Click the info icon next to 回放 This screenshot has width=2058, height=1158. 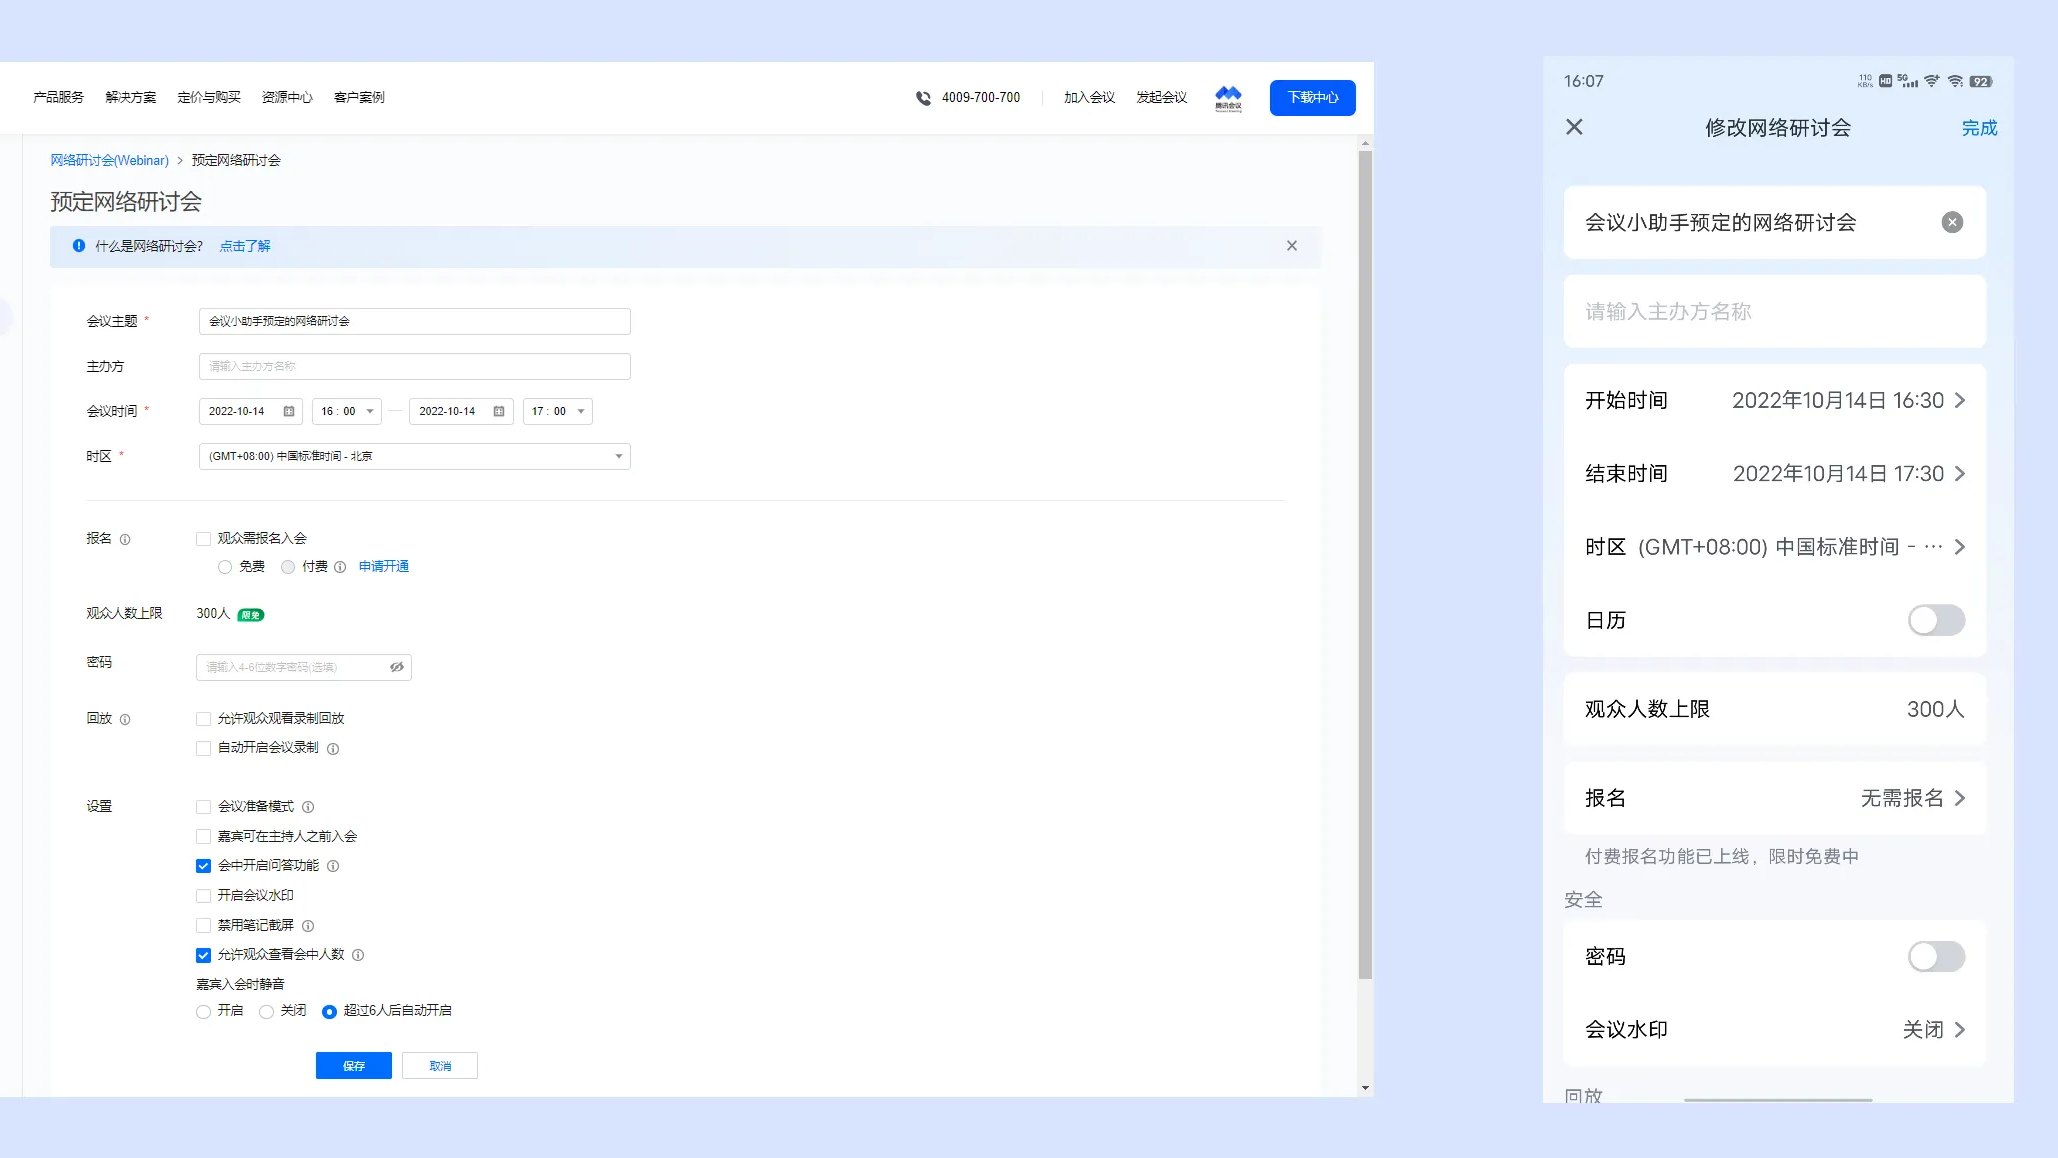122,718
